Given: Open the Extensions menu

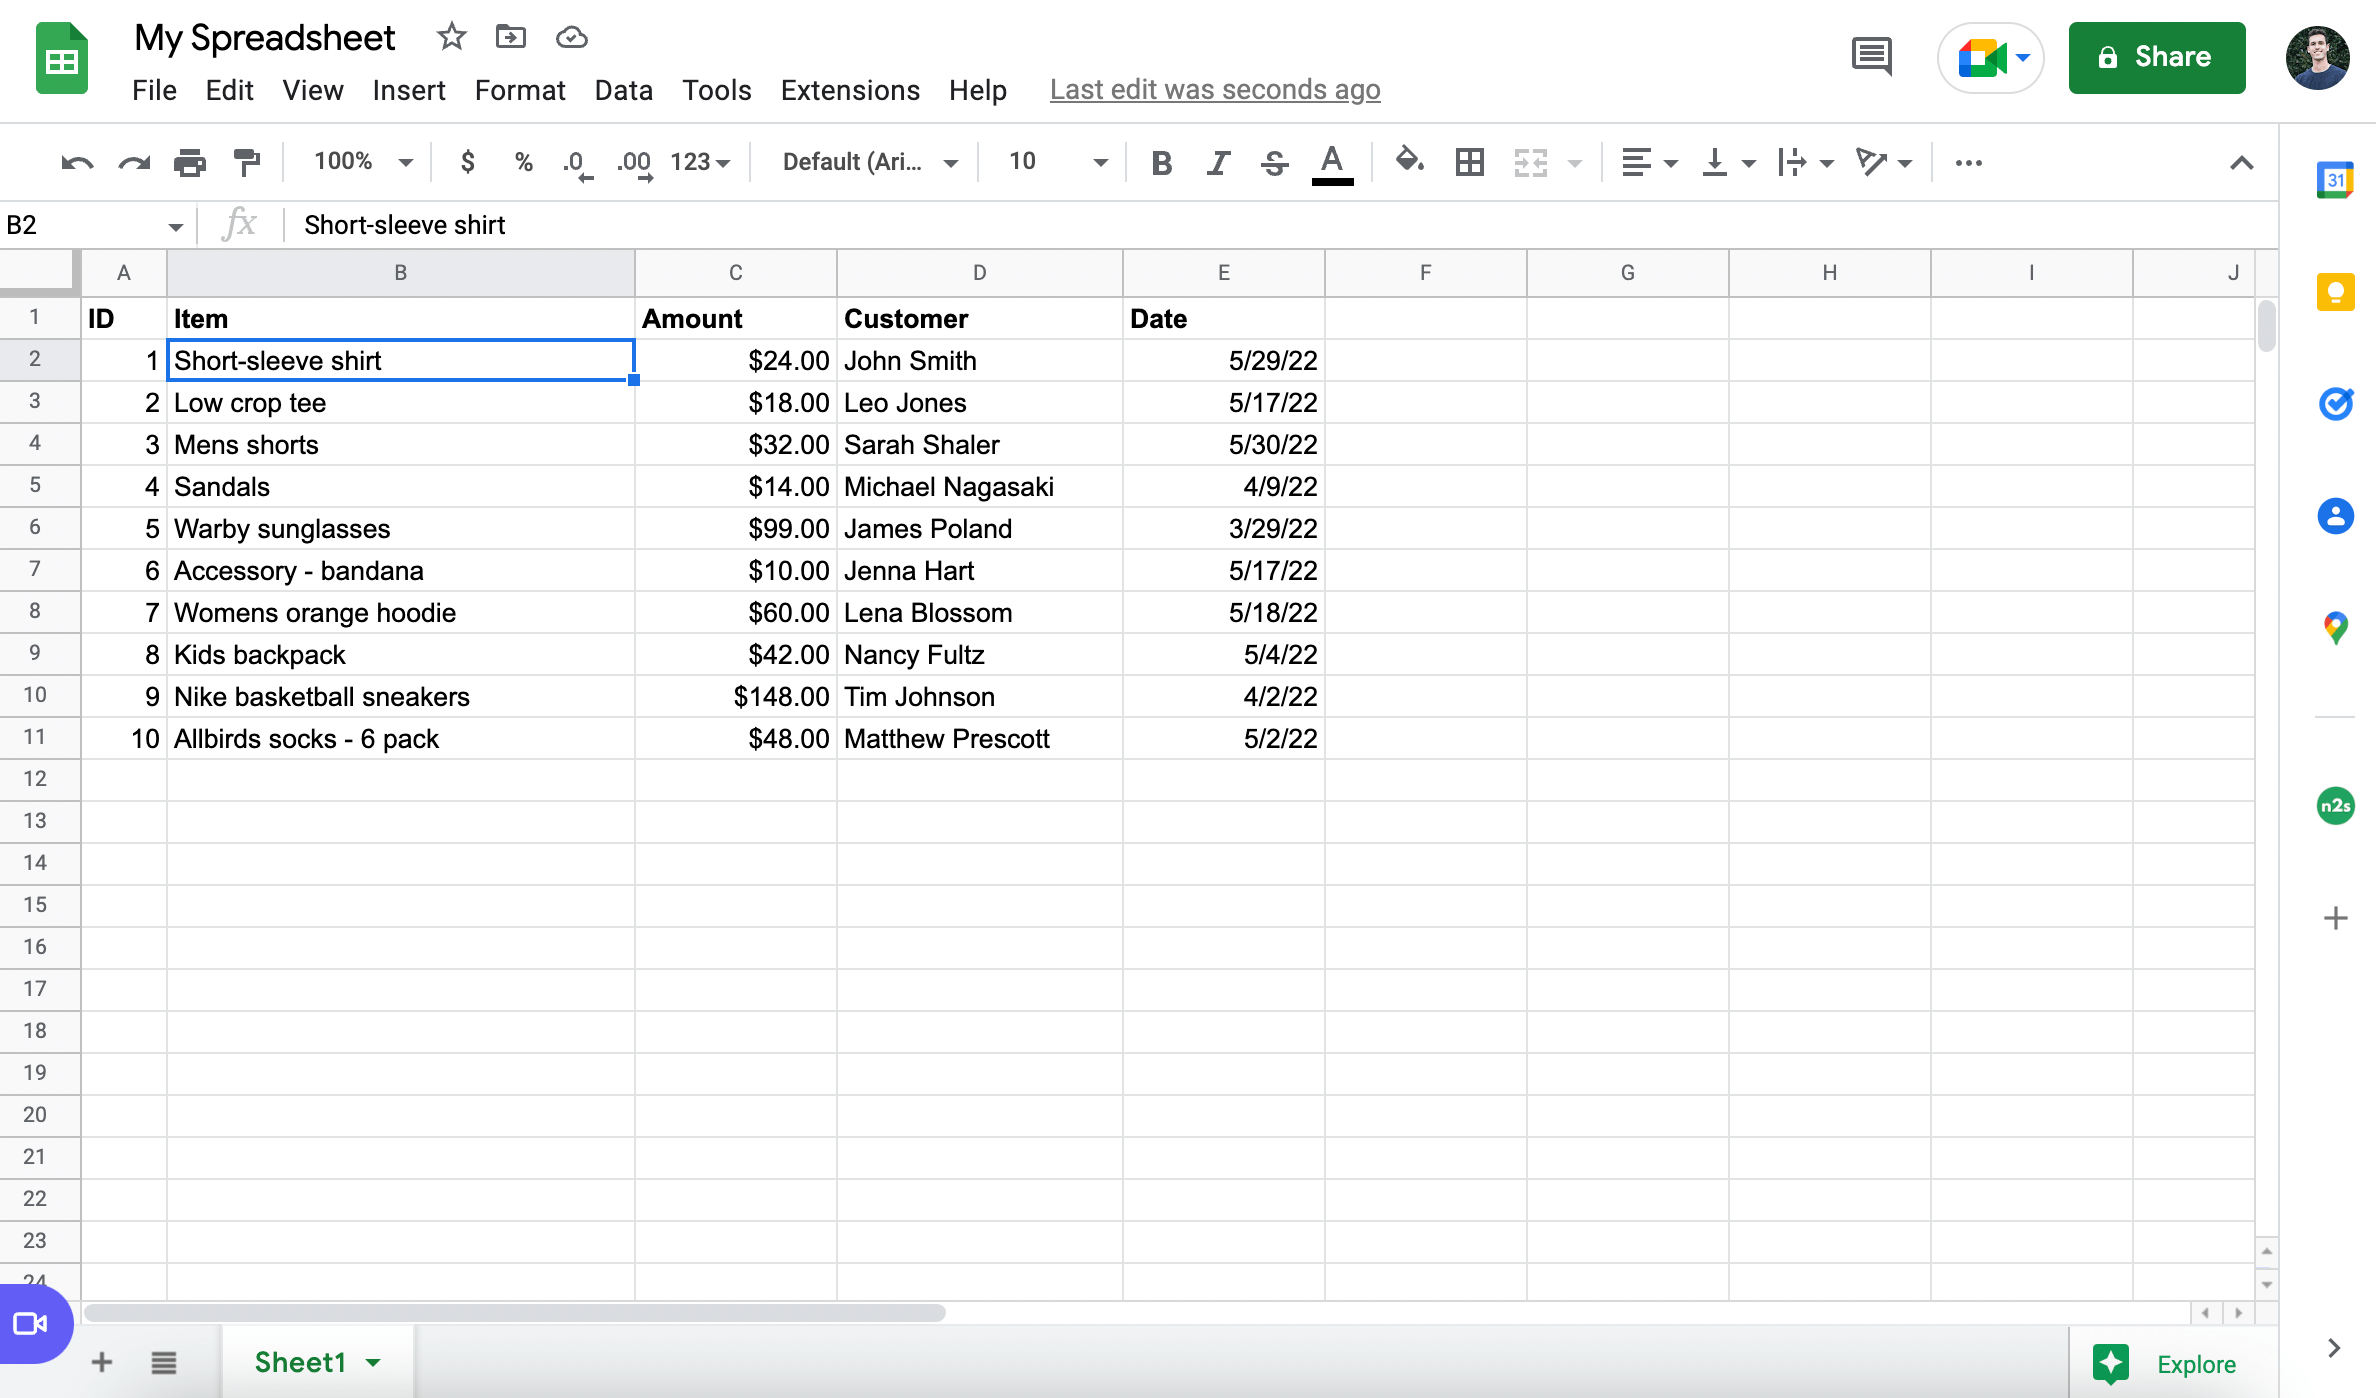Looking at the screenshot, I should pos(849,90).
